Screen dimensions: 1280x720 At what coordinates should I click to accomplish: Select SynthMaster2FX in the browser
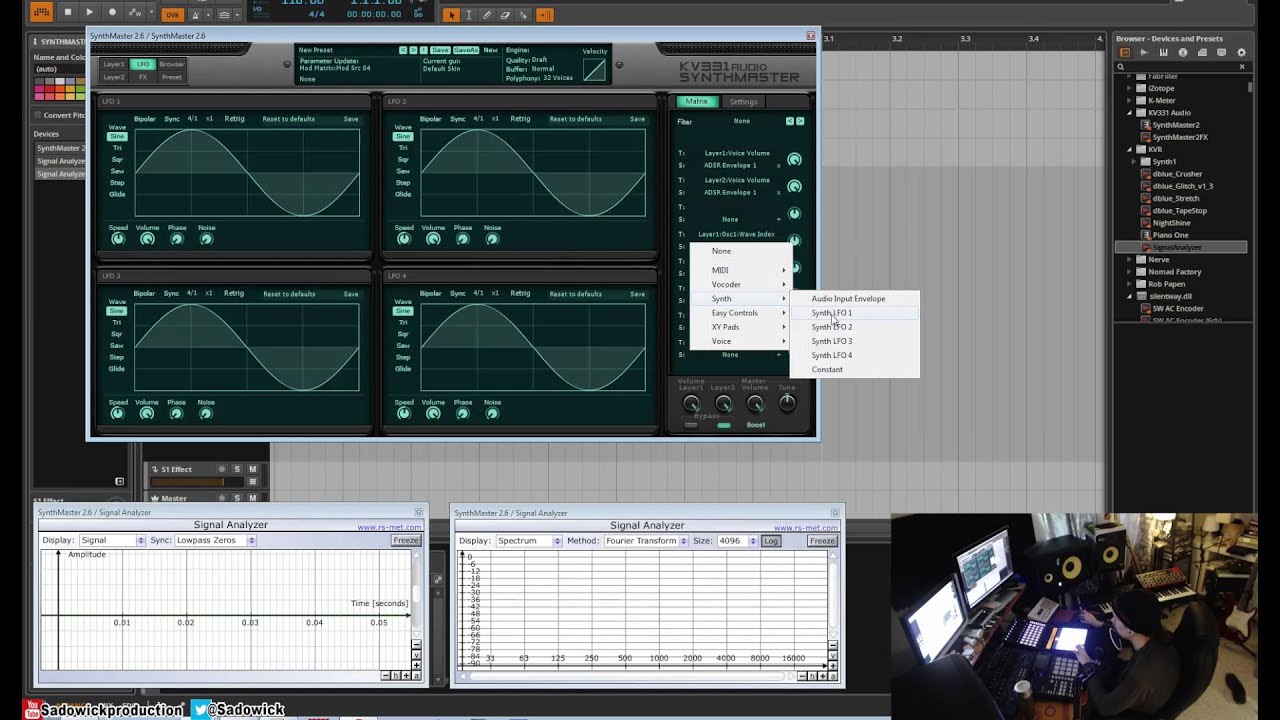1179,137
